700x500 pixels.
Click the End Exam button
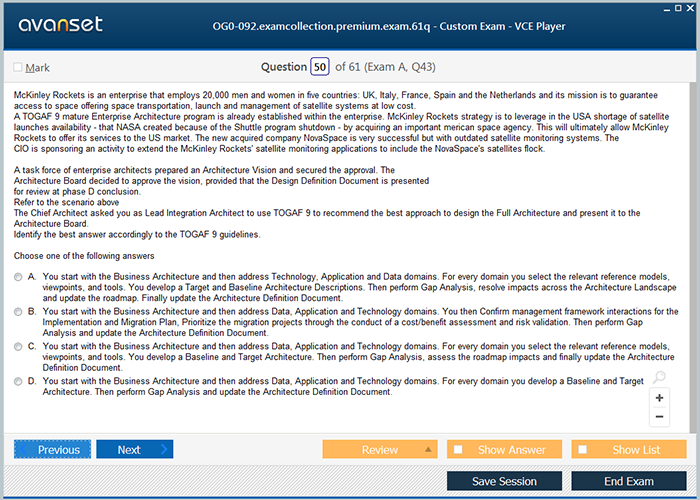click(629, 481)
